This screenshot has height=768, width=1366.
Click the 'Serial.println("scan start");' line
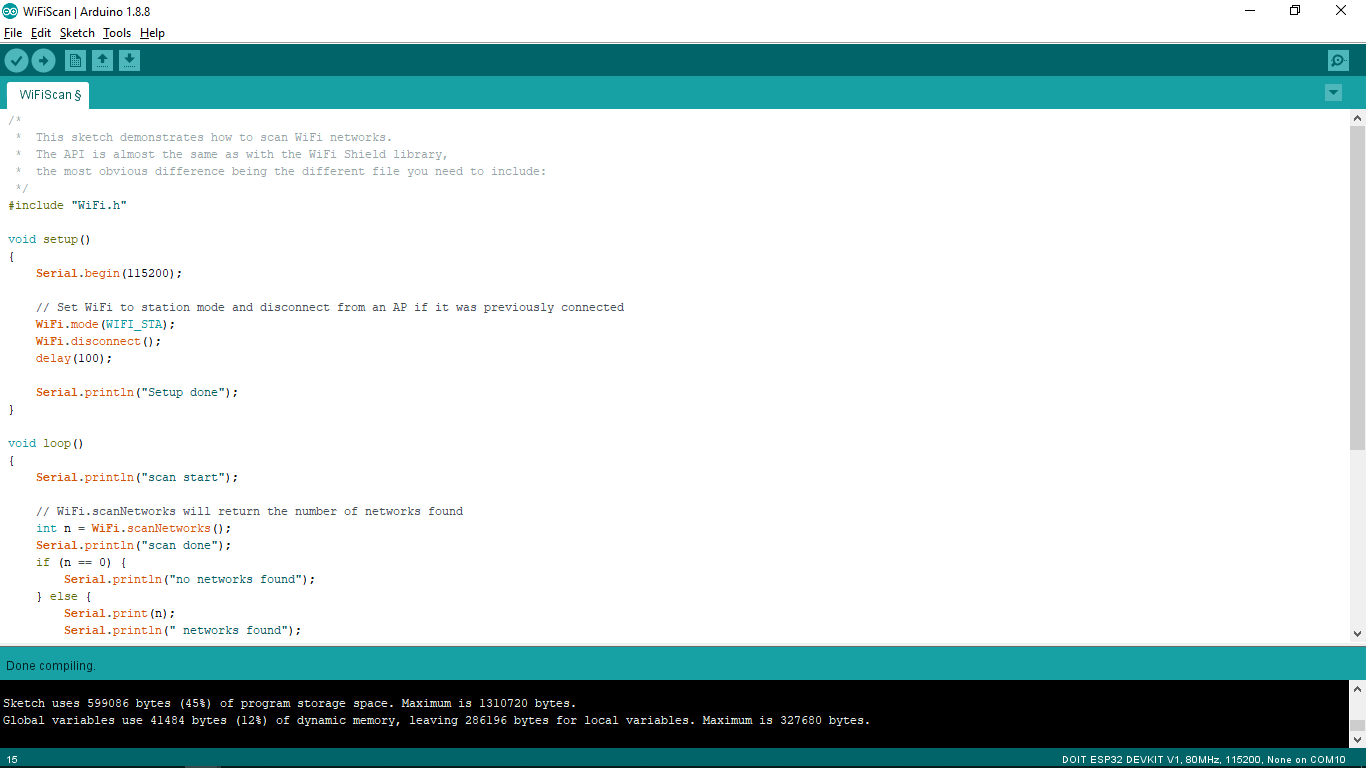pos(138,477)
